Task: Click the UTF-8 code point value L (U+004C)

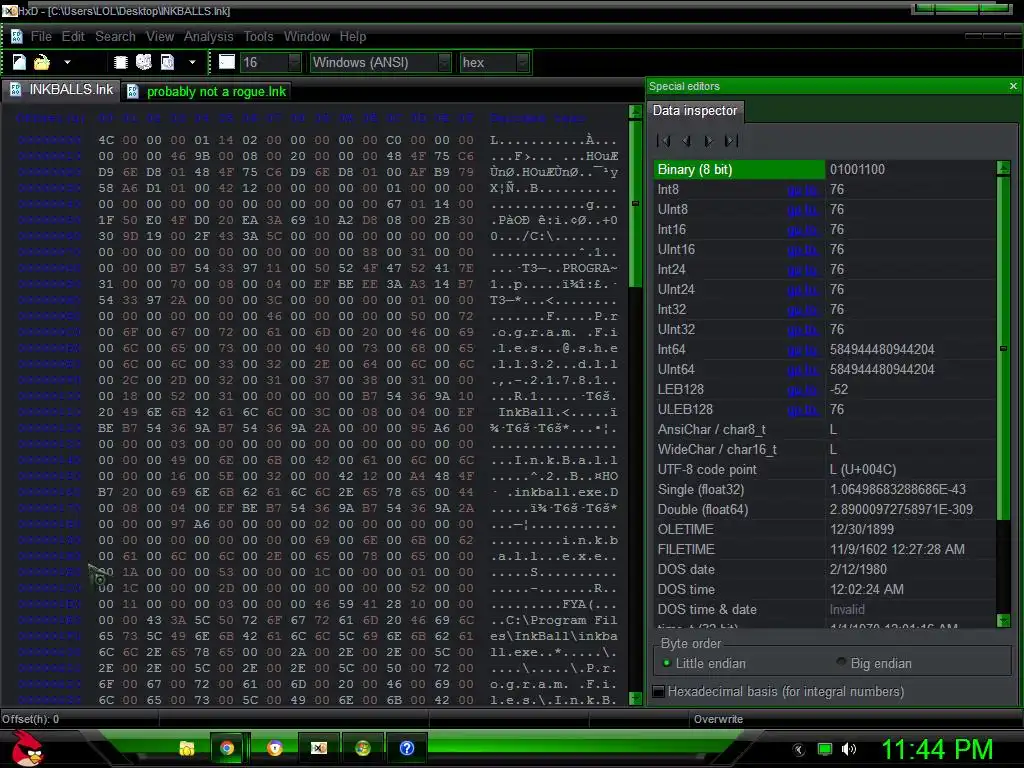Action: pos(863,470)
